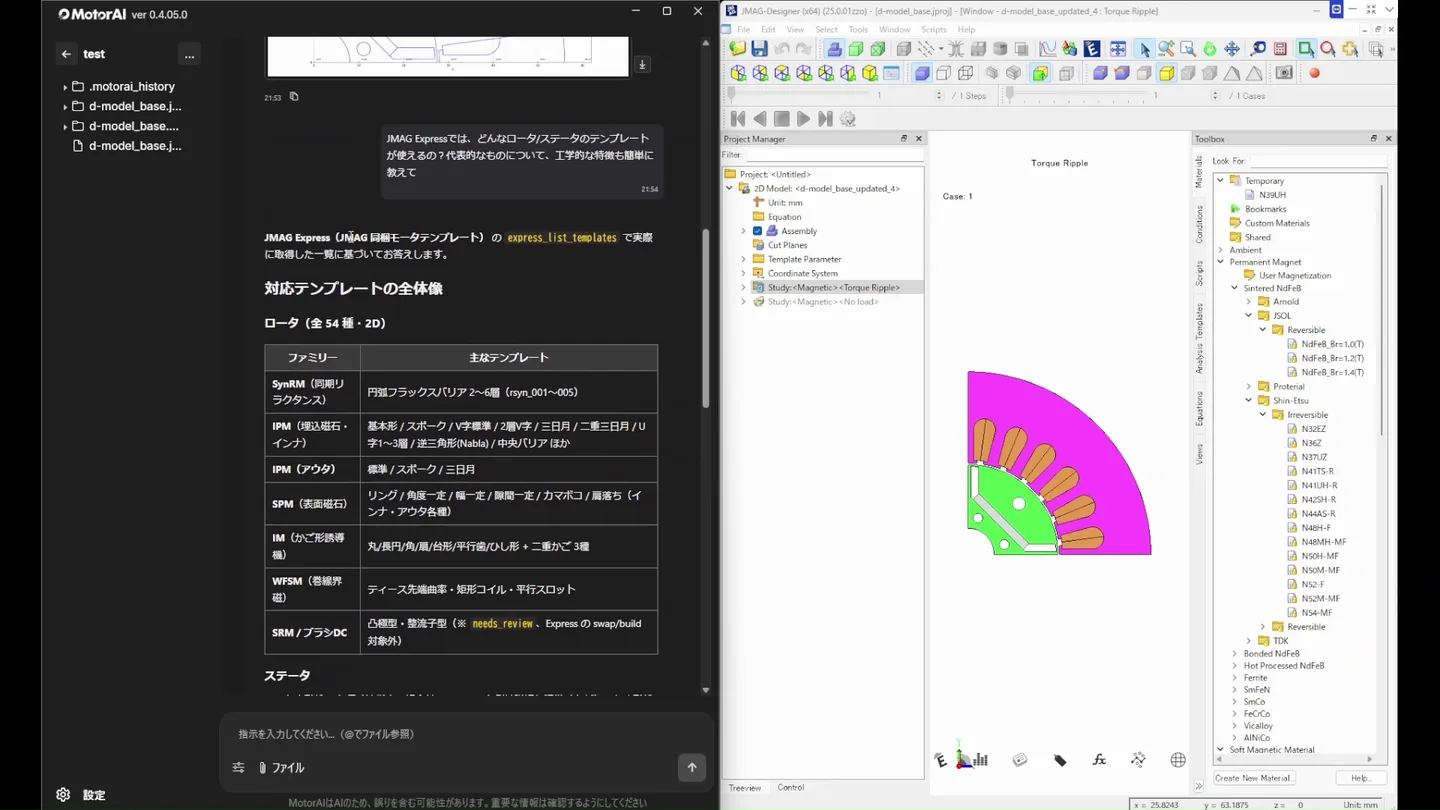
Task: Stop the animation playback square button
Action: point(781,119)
